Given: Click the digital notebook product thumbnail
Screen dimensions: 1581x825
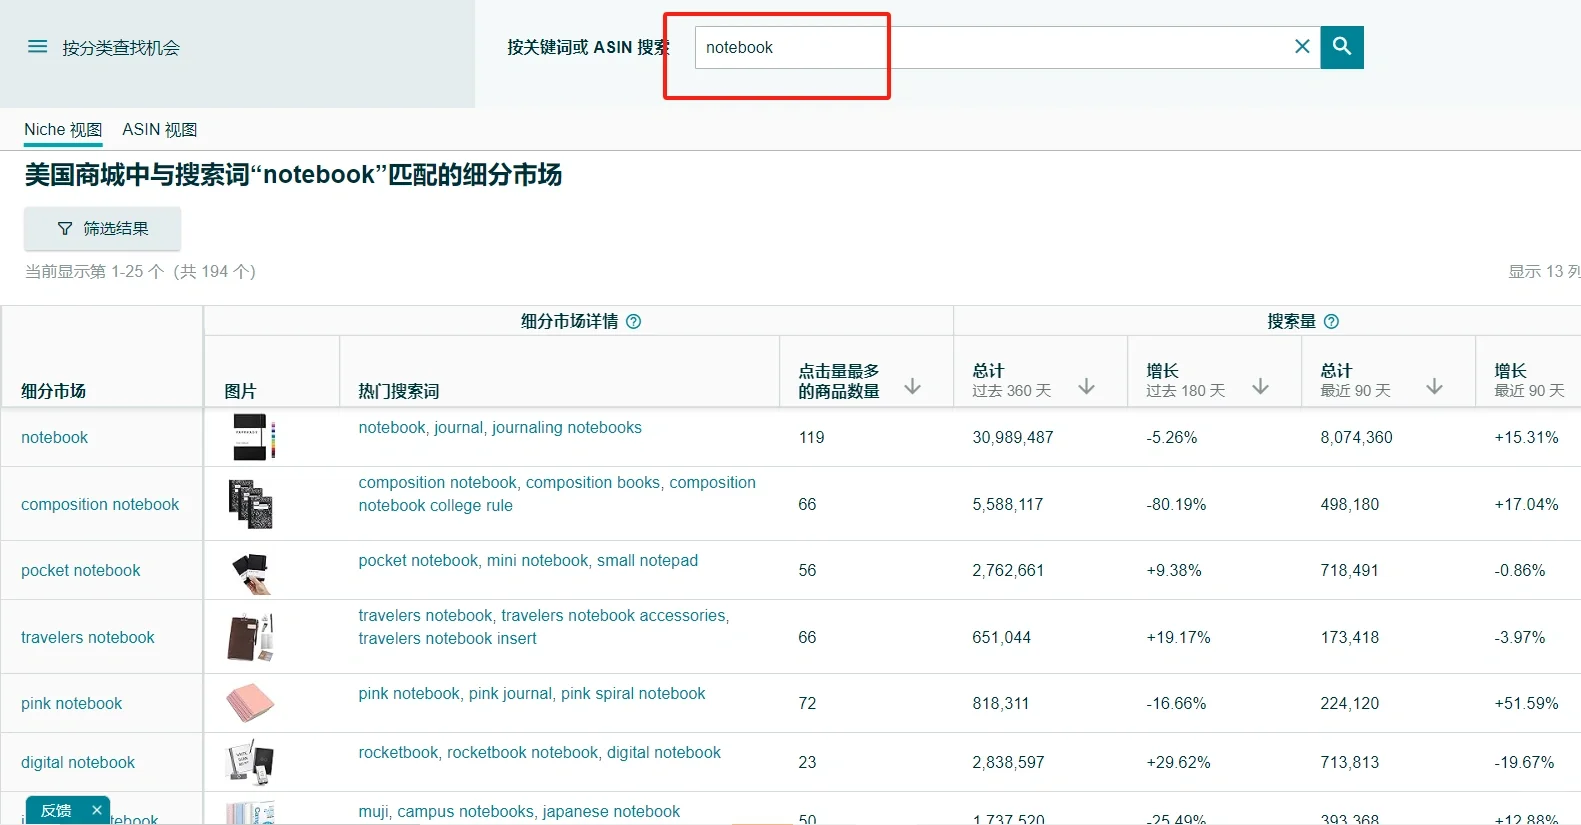Looking at the screenshot, I should point(250,762).
